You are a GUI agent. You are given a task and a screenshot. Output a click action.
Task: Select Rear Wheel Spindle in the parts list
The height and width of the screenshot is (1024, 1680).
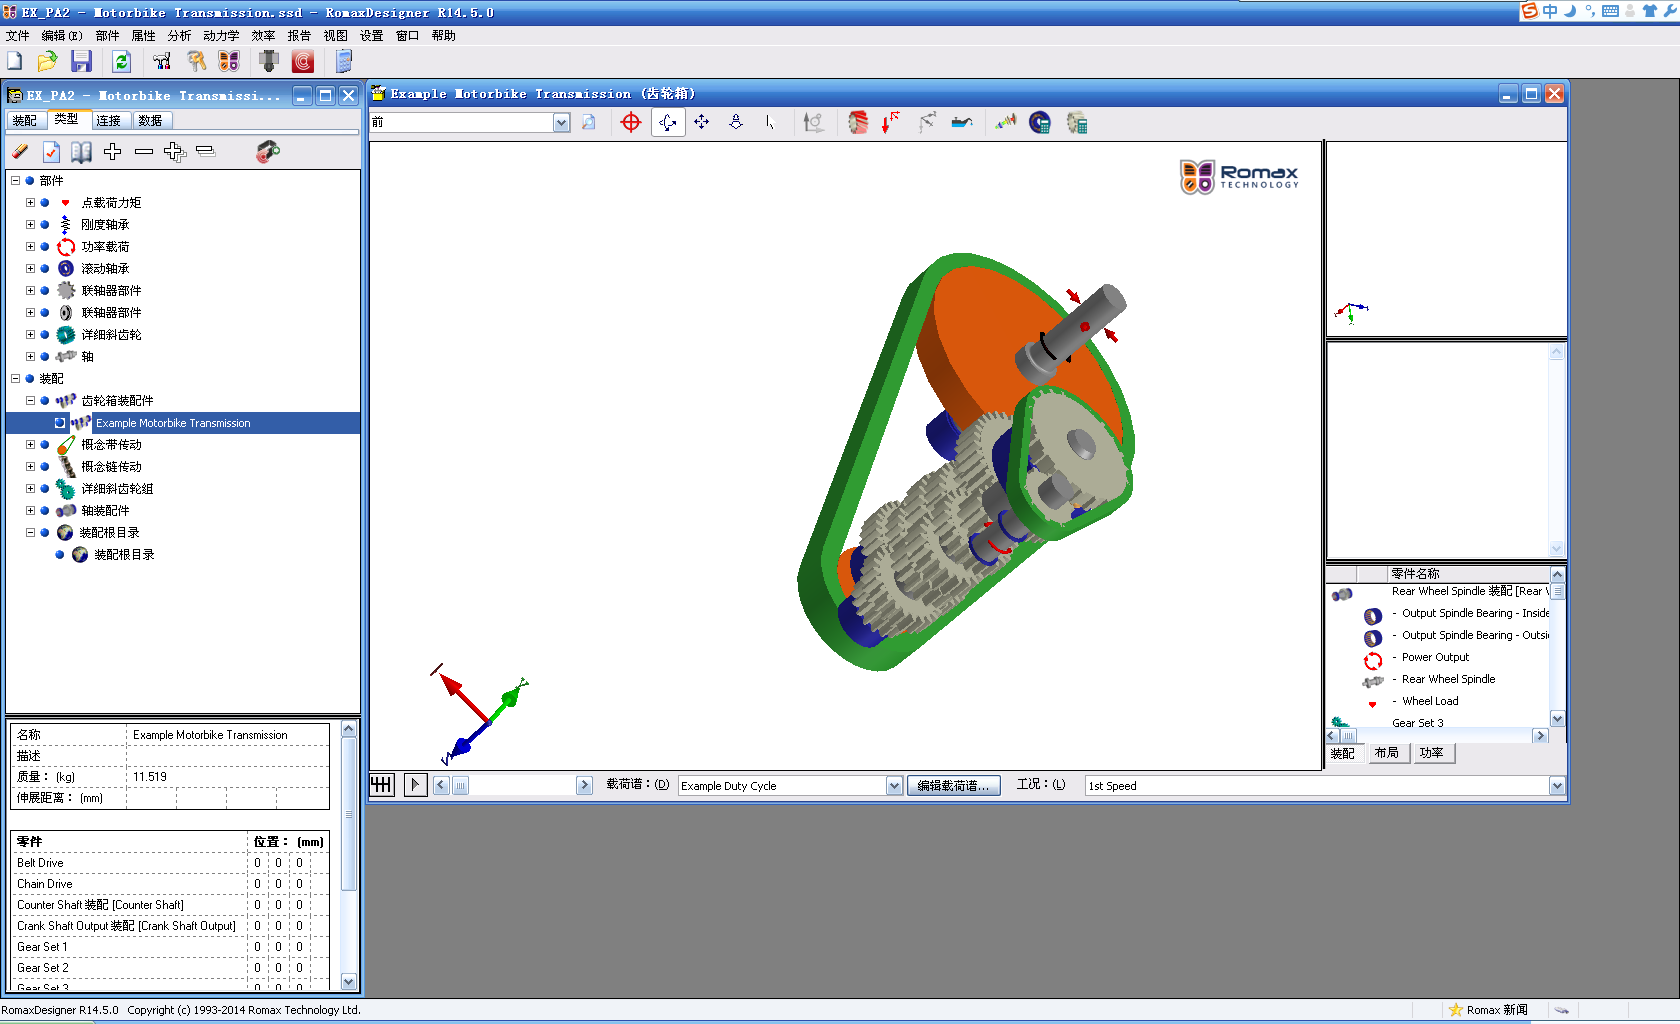(x=1448, y=679)
